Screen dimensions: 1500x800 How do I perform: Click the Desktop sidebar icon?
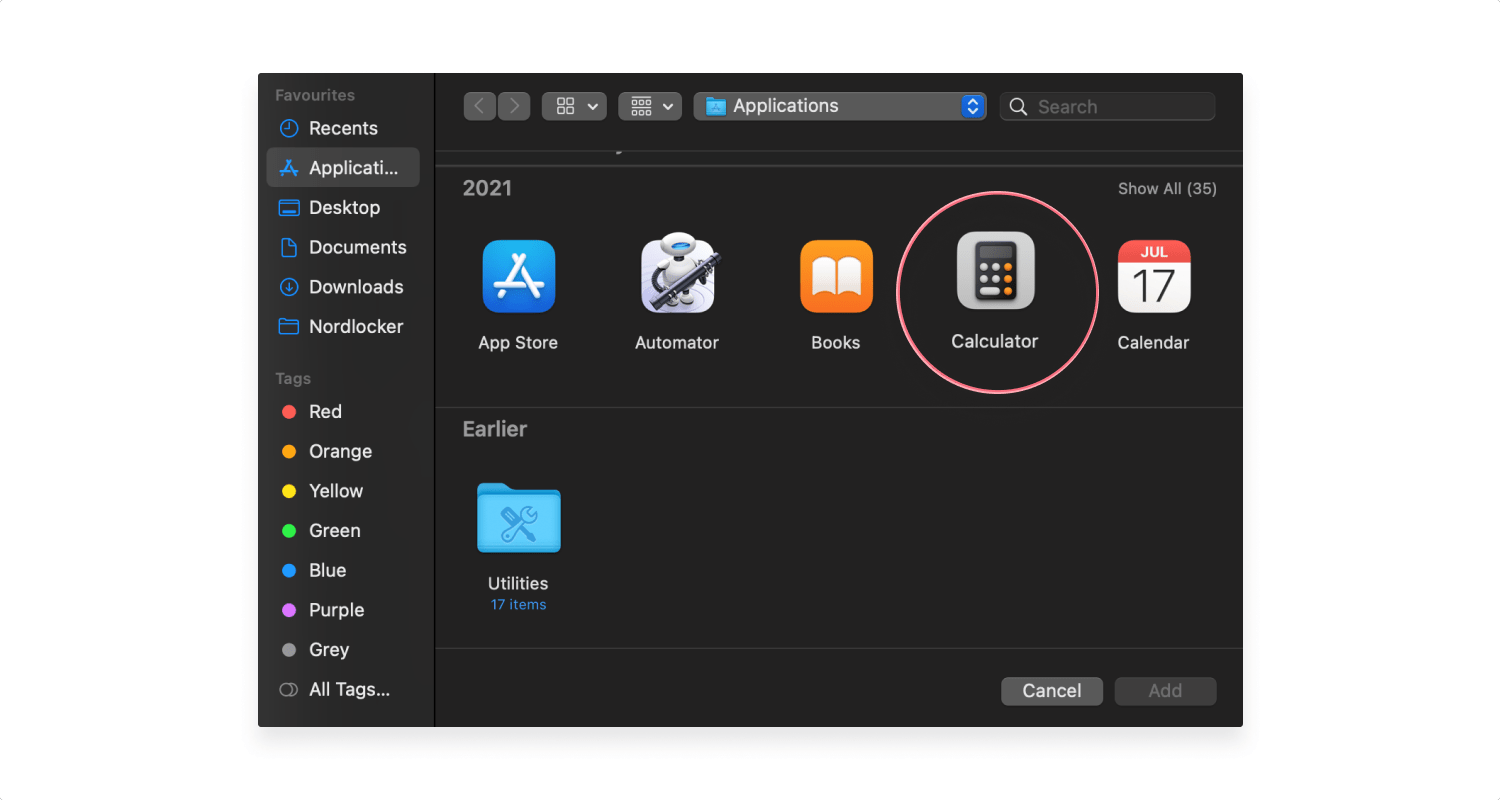pos(289,208)
